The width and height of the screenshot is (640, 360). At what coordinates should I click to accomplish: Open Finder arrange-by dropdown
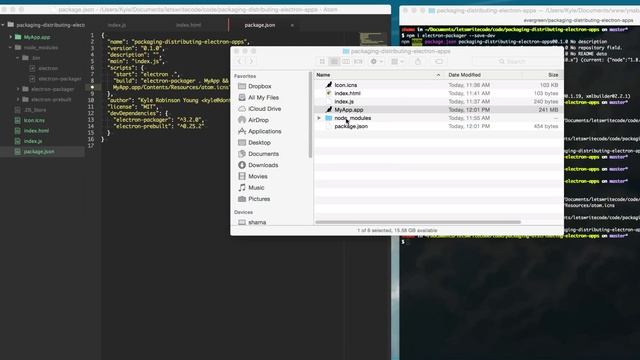pos(397,61)
